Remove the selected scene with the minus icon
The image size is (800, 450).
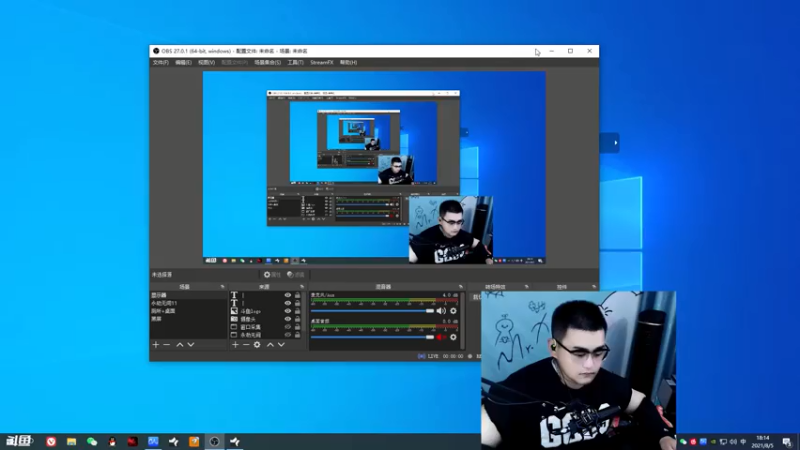(166, 345)
